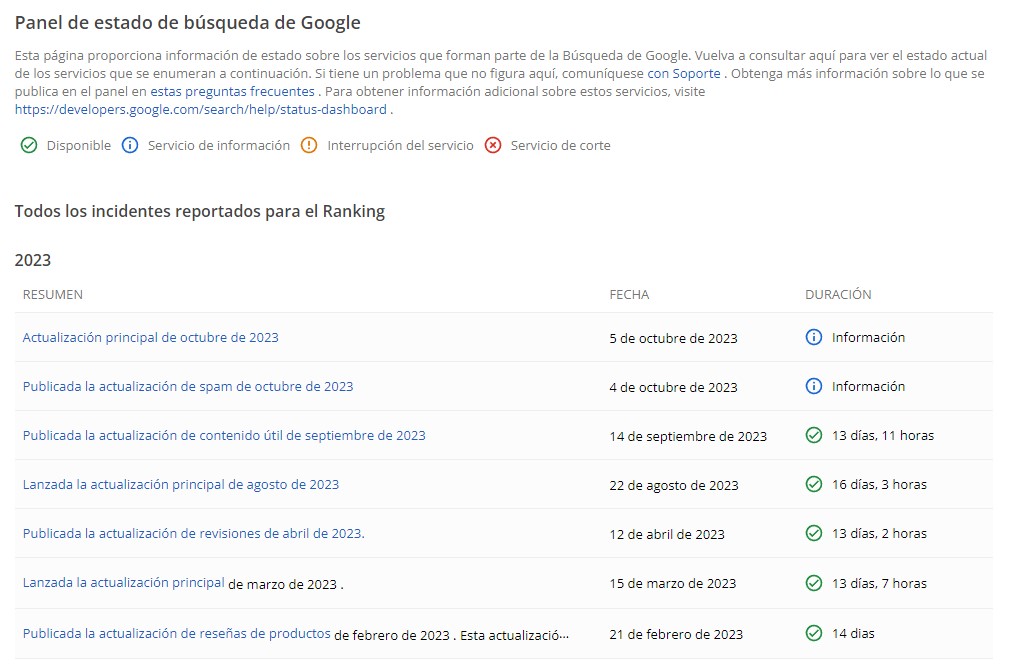Click the 2023 year heading

[x=33, y=260]
